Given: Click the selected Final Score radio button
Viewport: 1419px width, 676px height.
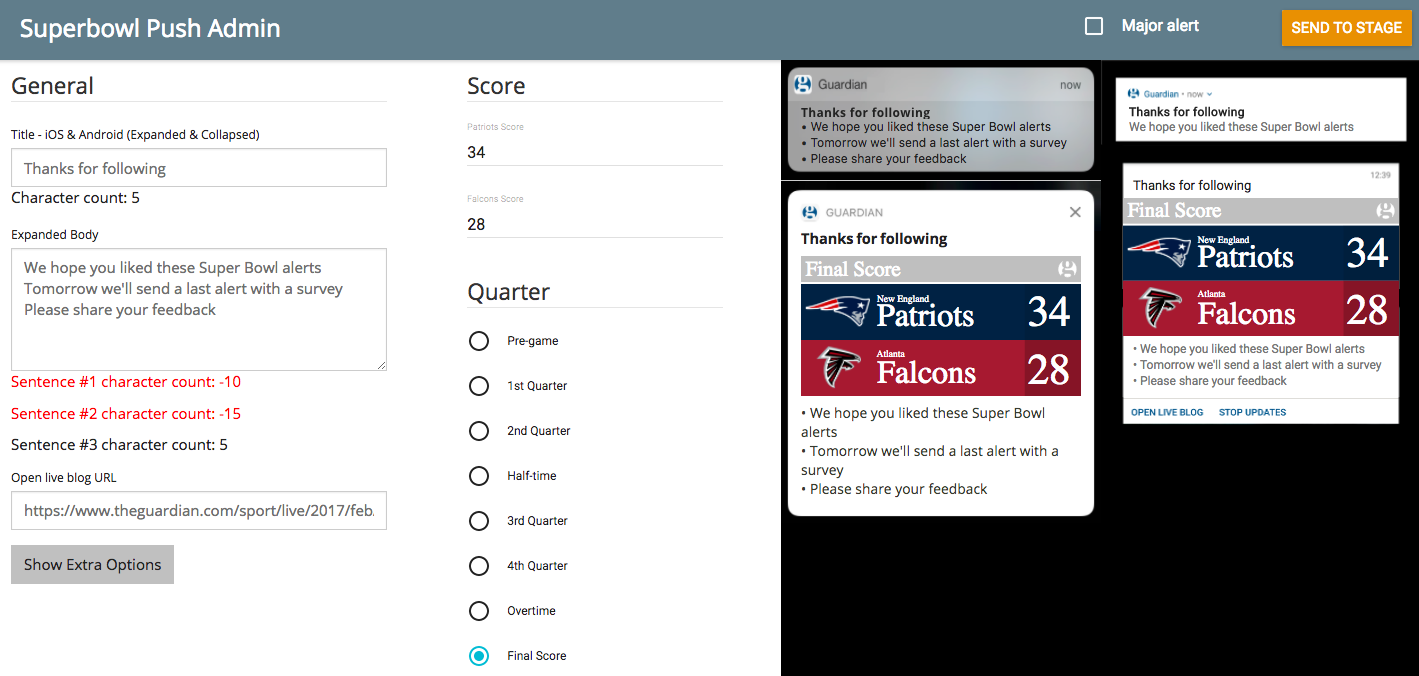Looking at the screenshot, I should (x=479, y=656).
